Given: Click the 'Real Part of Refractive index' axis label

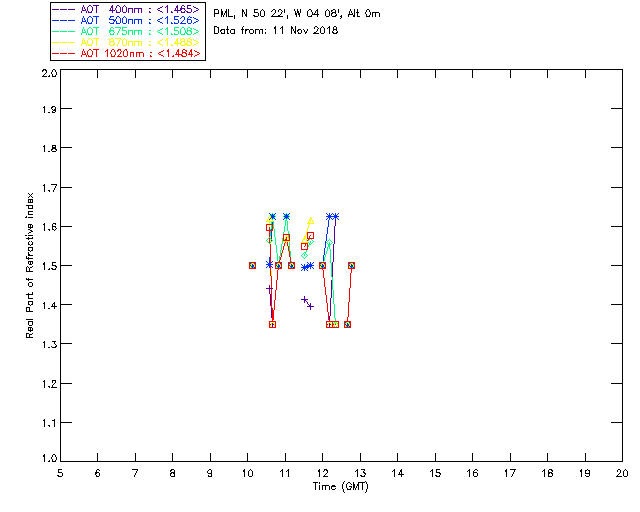Looking at the screenshot, I should (x=29, y=265).
